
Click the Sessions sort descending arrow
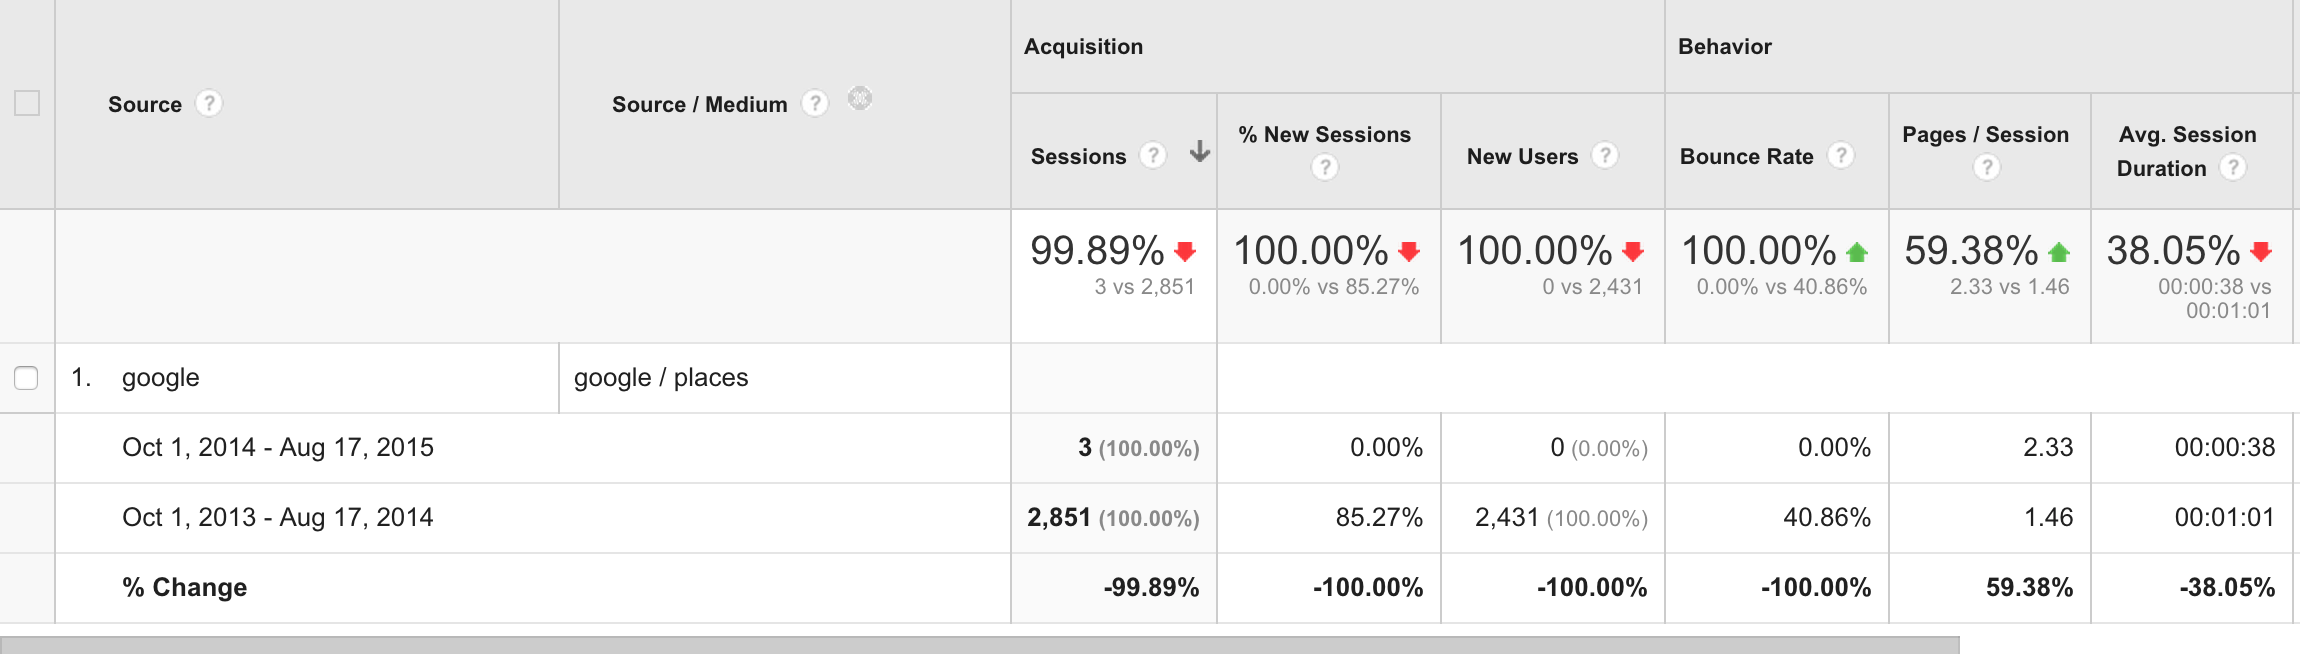(x=1199, y=153)
